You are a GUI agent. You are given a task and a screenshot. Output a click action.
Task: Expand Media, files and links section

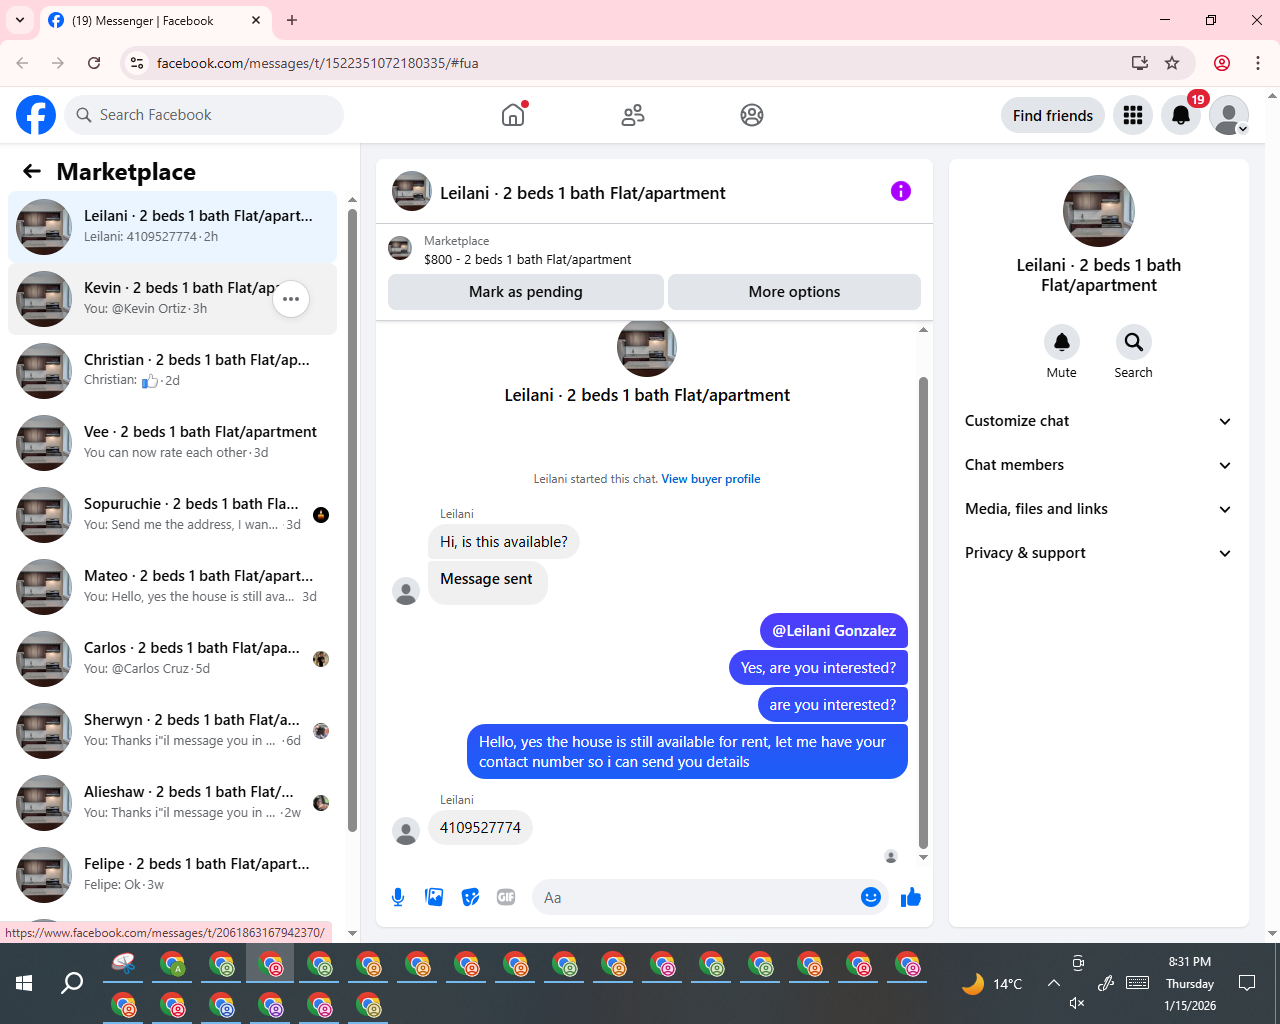coord(1098,509)
